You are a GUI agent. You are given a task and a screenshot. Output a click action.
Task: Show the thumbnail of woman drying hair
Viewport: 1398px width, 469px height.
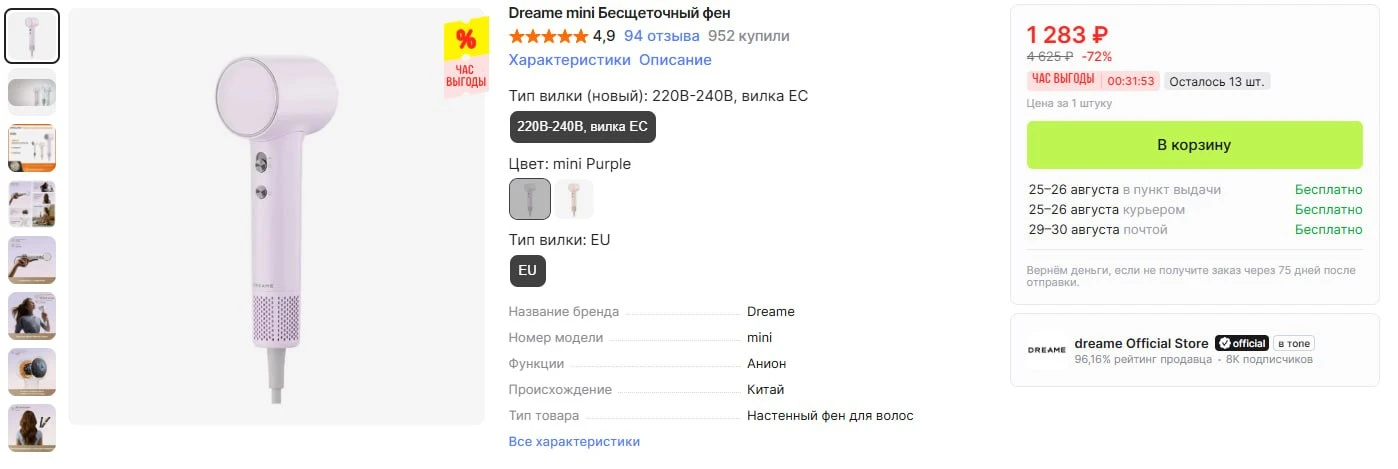click(32, 316)
